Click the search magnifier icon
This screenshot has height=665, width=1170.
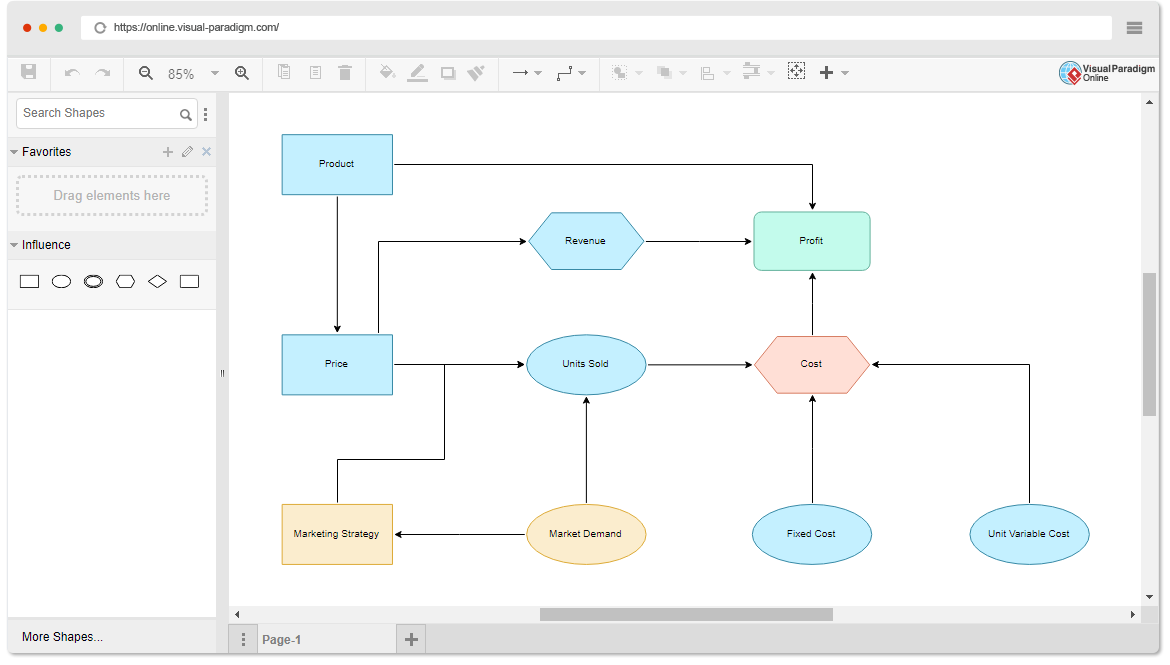186,114
